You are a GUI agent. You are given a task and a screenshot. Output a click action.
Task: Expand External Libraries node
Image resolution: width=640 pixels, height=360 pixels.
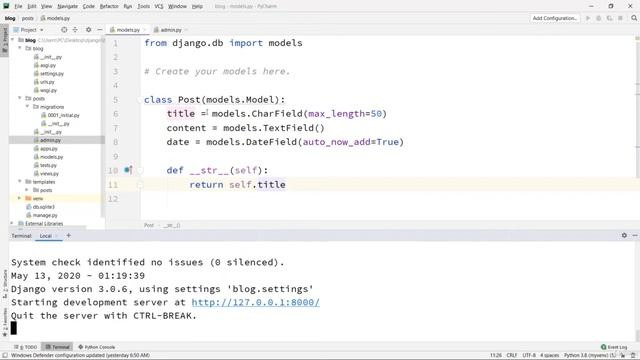click(x=12, y=223)
